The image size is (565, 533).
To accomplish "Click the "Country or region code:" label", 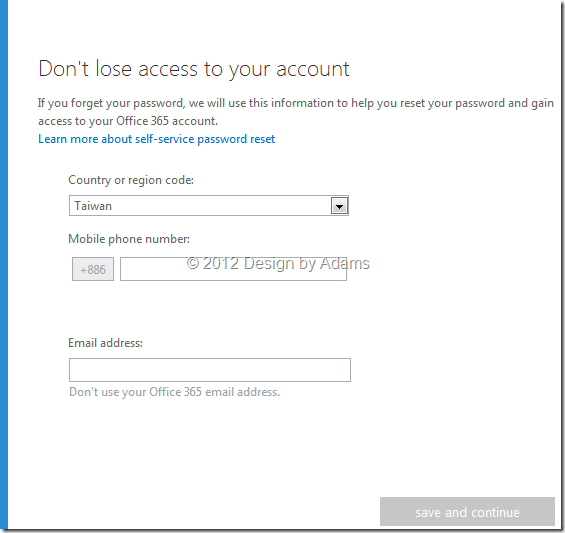I will (x=131, y=180).
